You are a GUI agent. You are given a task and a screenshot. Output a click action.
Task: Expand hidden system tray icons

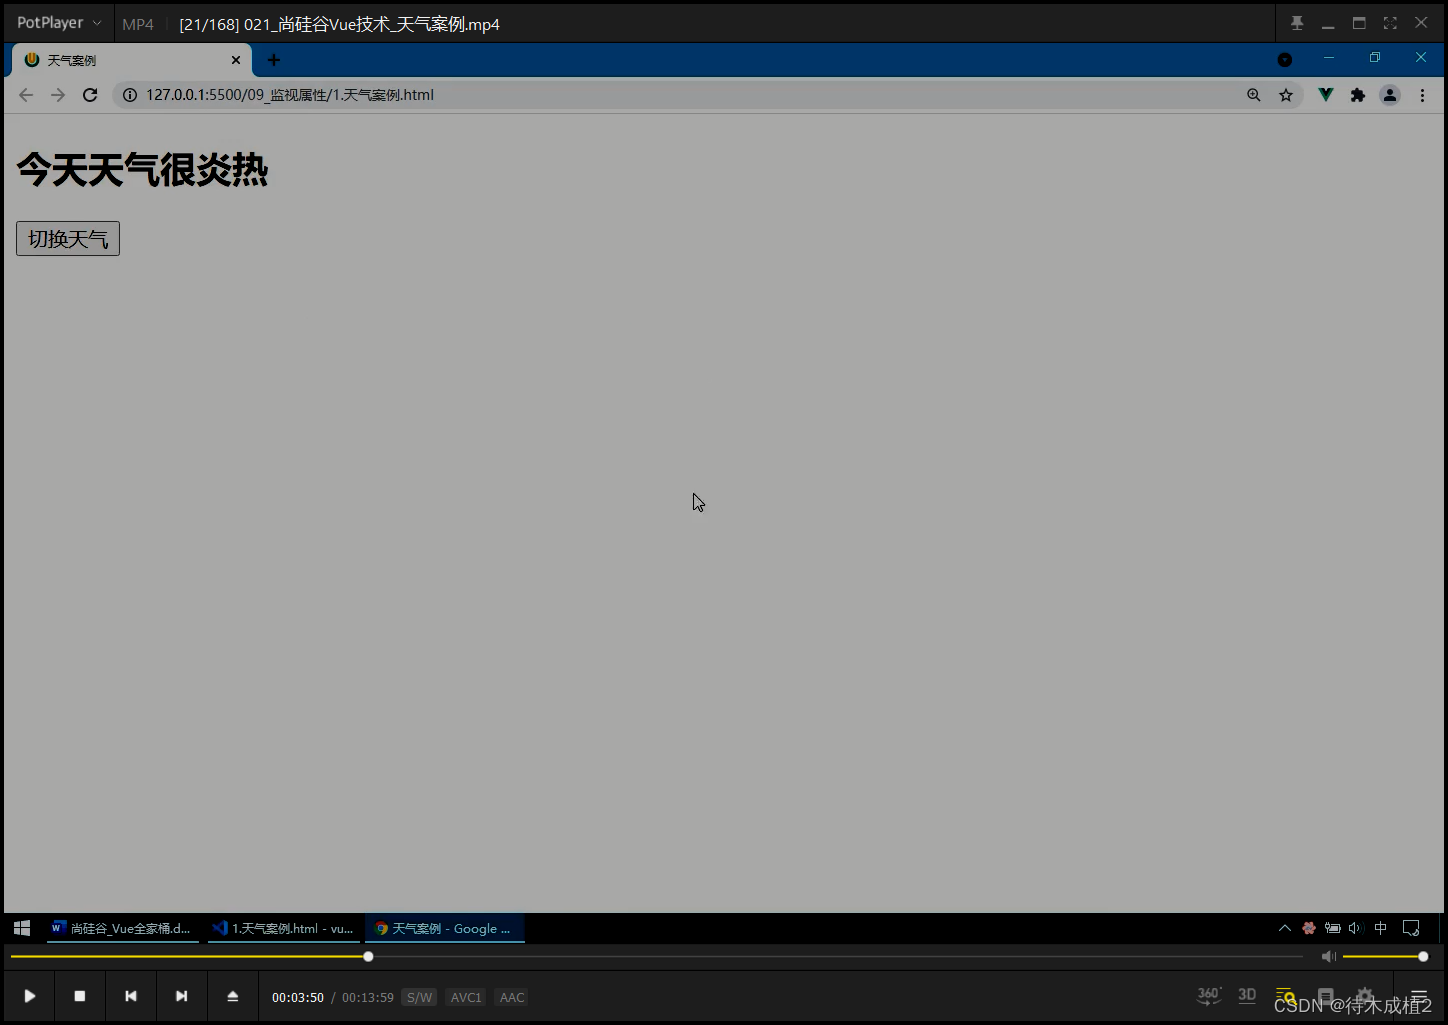(1285, 928)
